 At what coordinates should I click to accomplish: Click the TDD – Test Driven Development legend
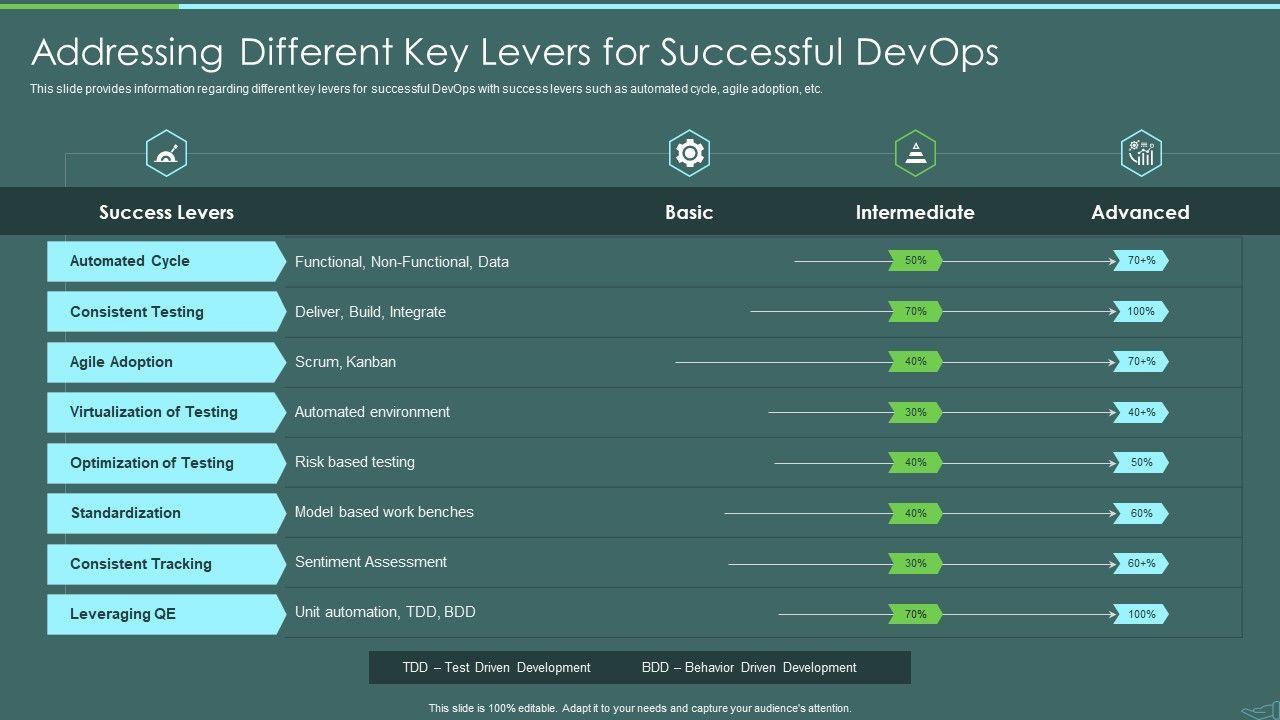pyautogui.click(x=496, y=668)
